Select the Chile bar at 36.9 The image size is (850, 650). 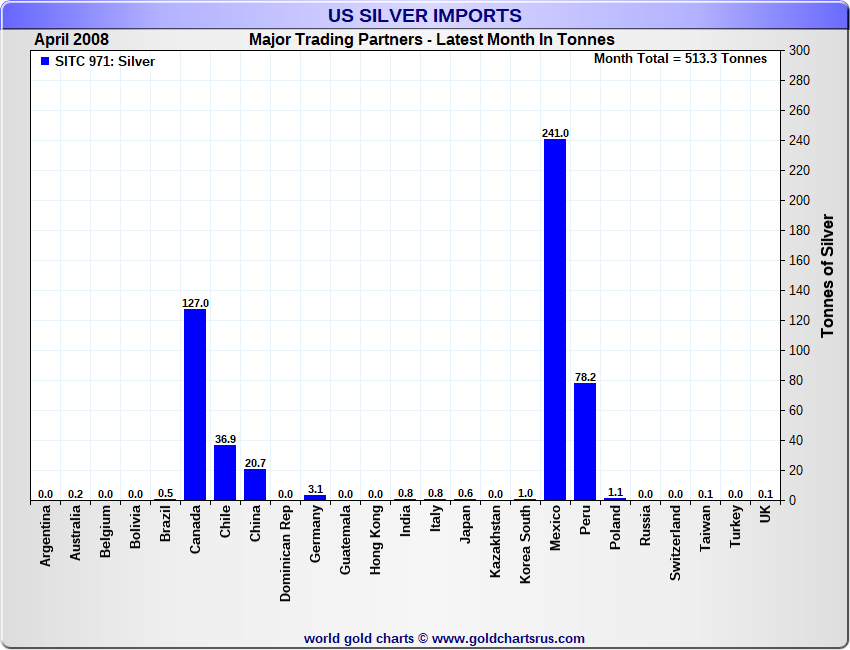pos(225,472)
